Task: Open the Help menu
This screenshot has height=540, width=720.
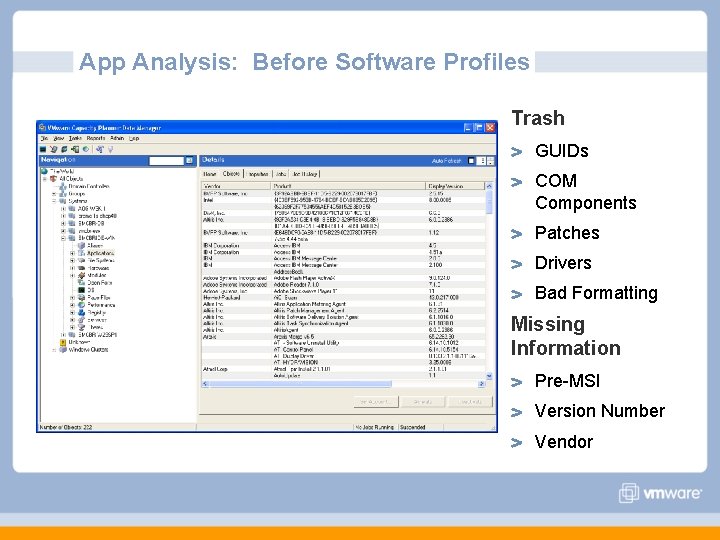Action: pos(134,138)
